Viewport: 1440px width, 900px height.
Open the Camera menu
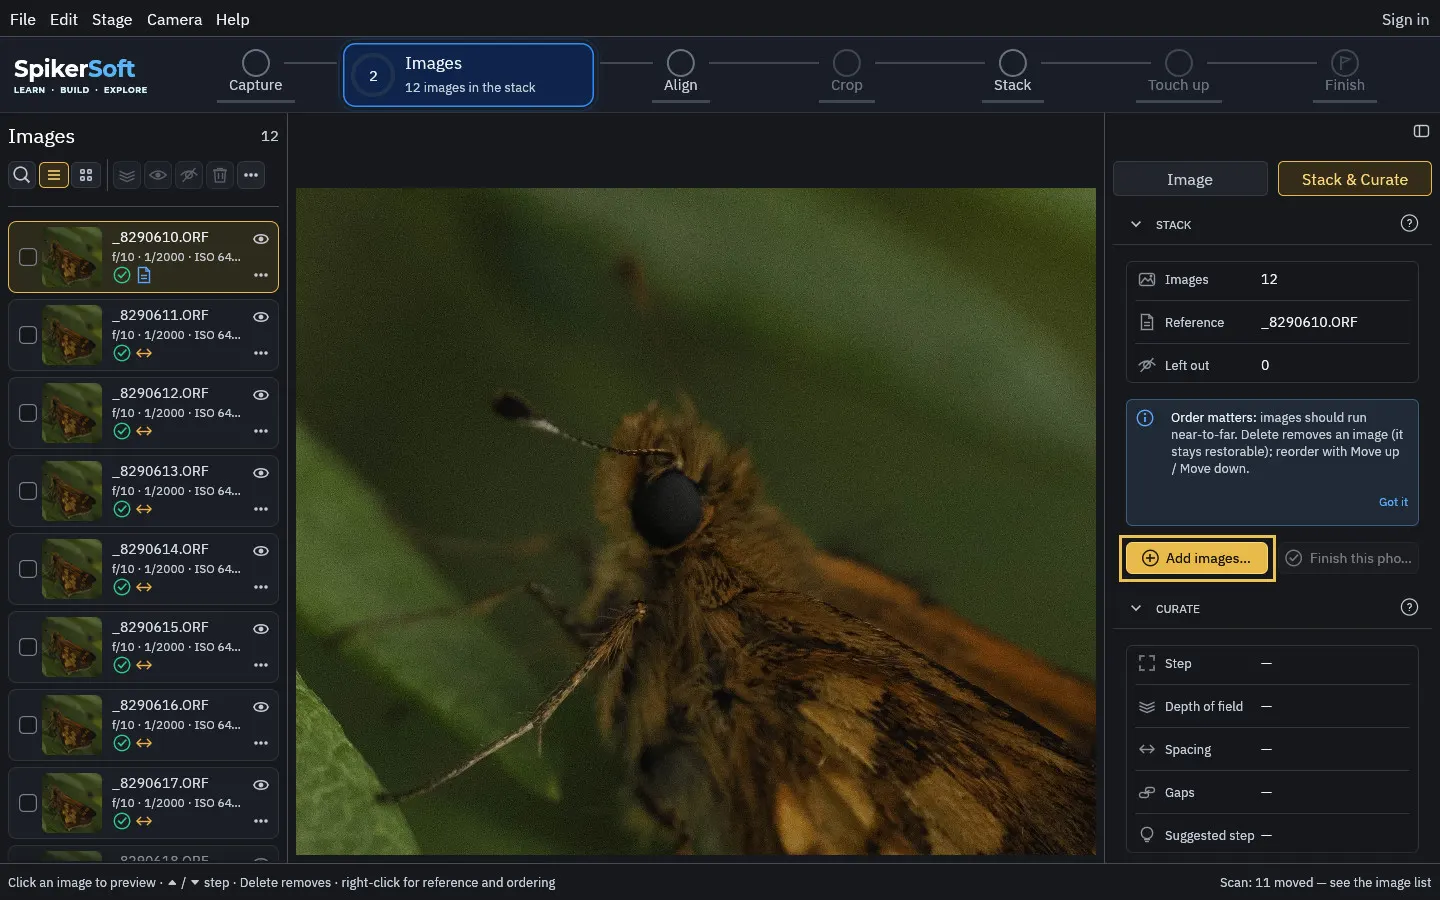[x=174, y=19]
